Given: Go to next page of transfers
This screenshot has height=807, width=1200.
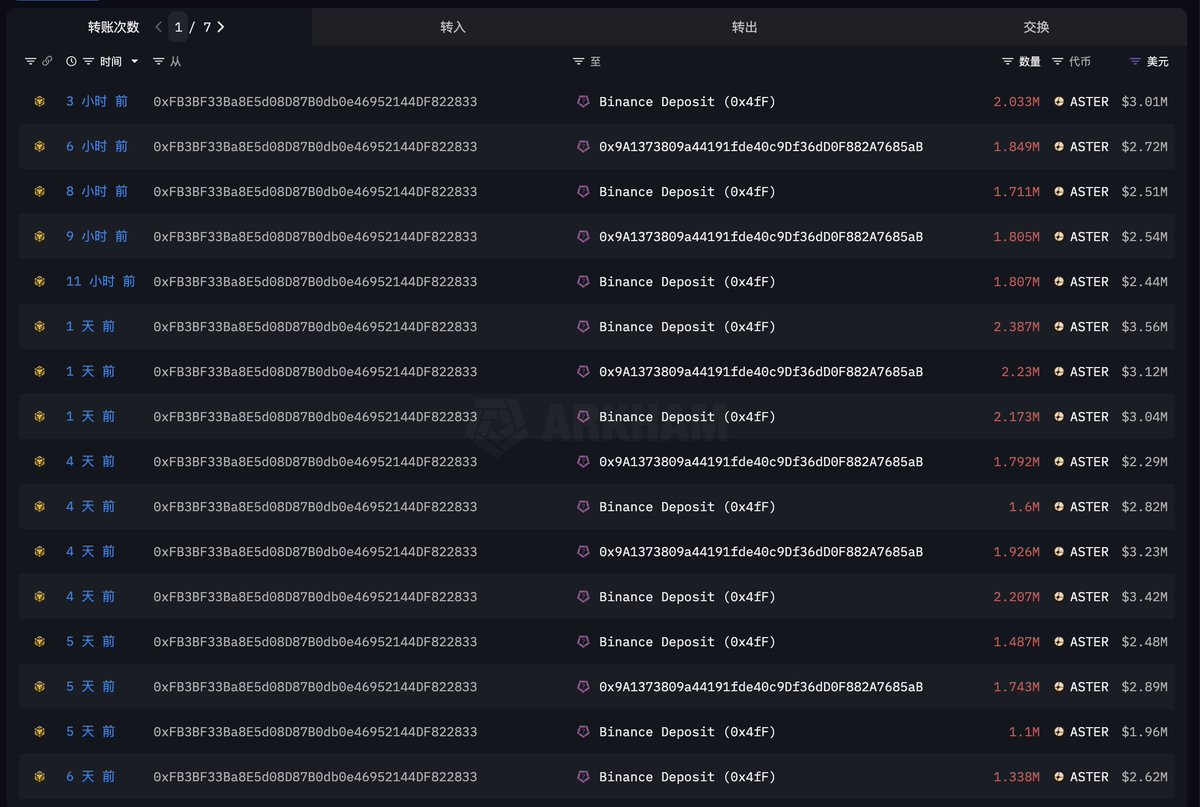Looking at the screenshot, I should [221, 27].
